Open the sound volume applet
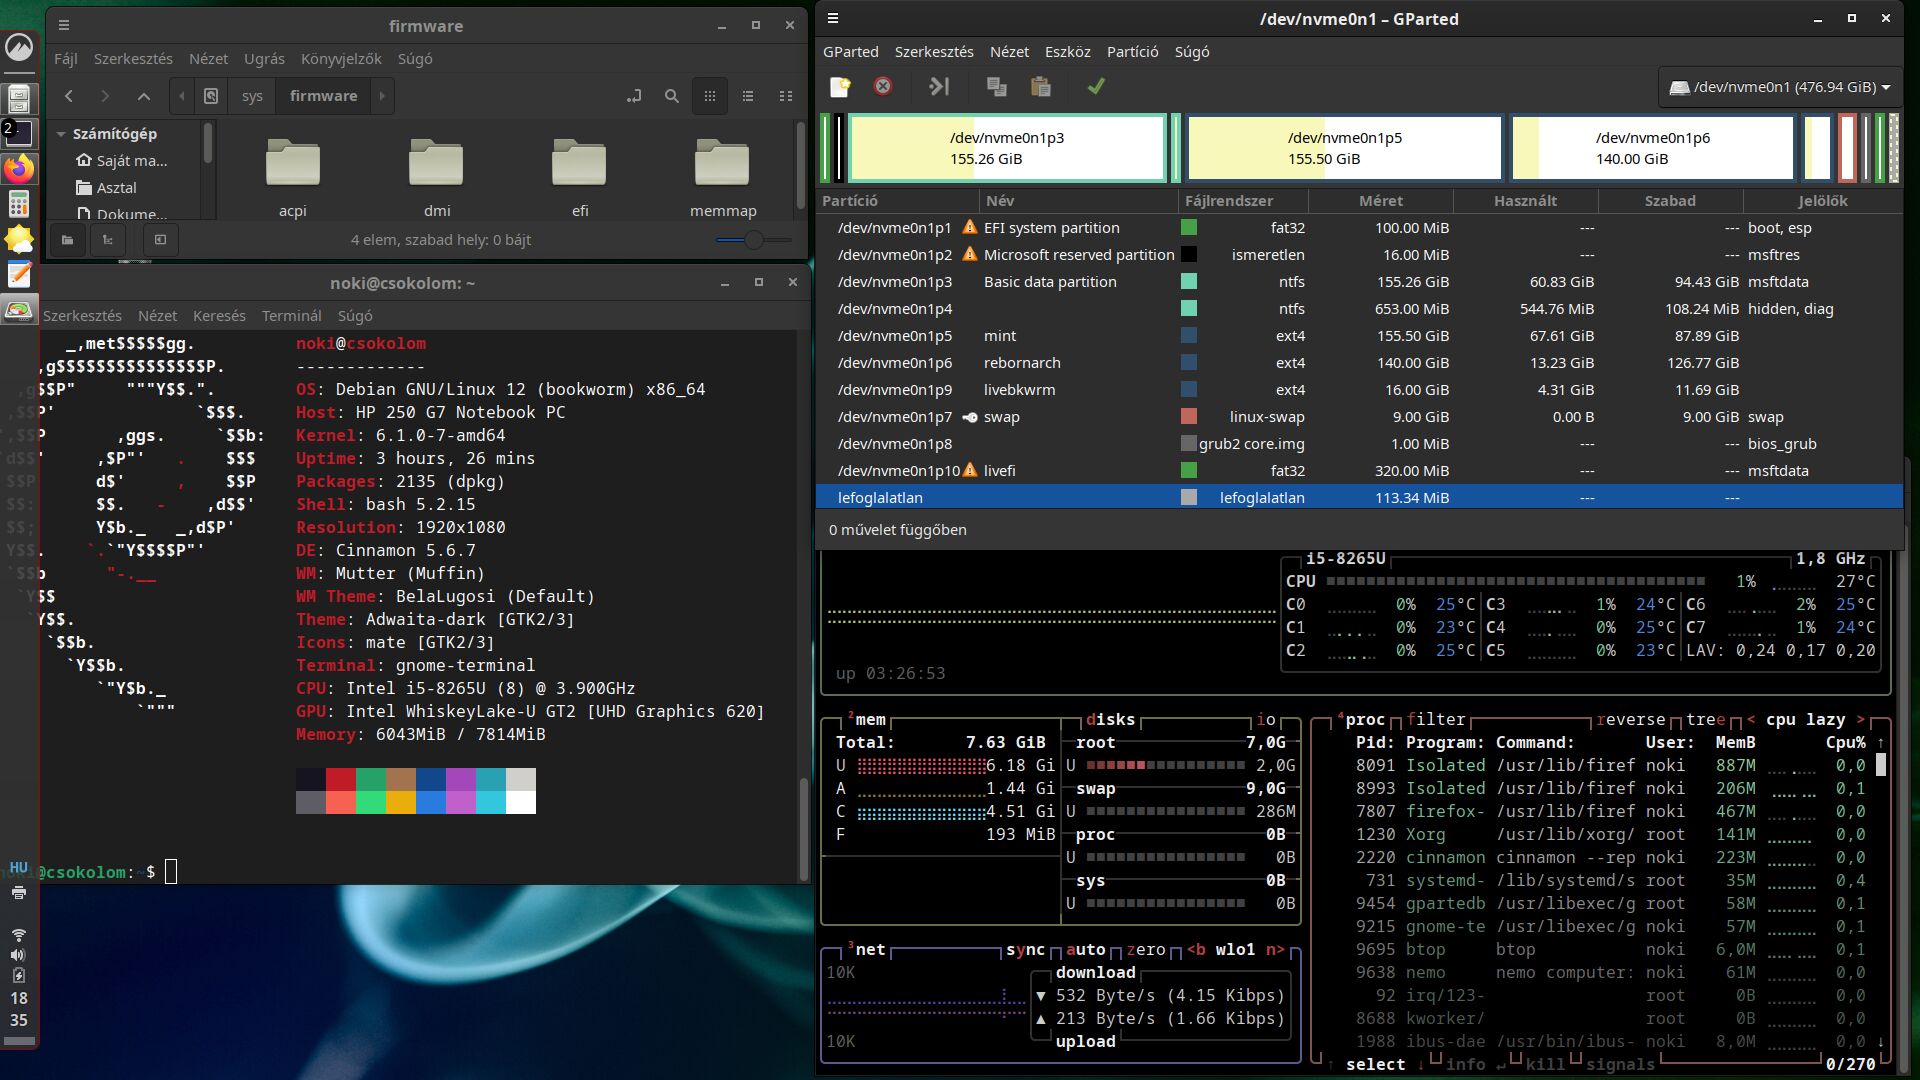 (x=19, y=955)
